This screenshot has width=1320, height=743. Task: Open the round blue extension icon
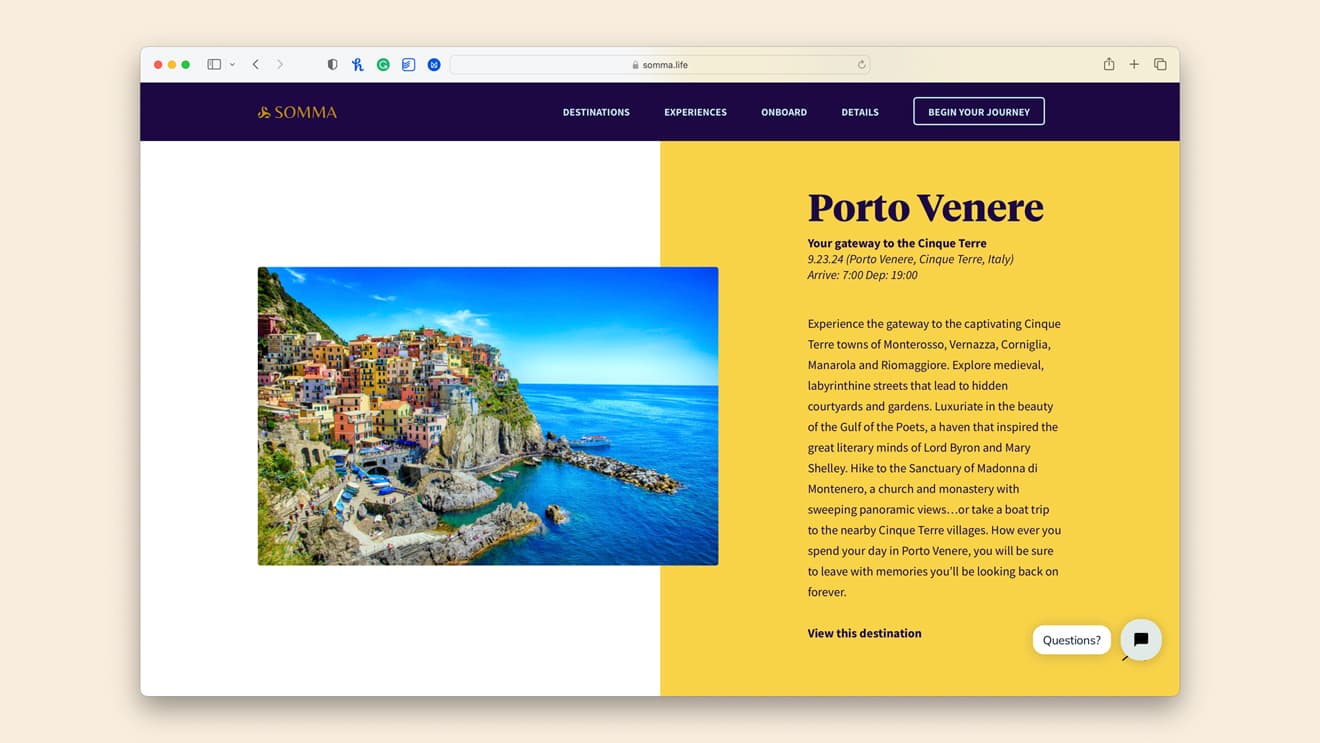coord(434,64)
